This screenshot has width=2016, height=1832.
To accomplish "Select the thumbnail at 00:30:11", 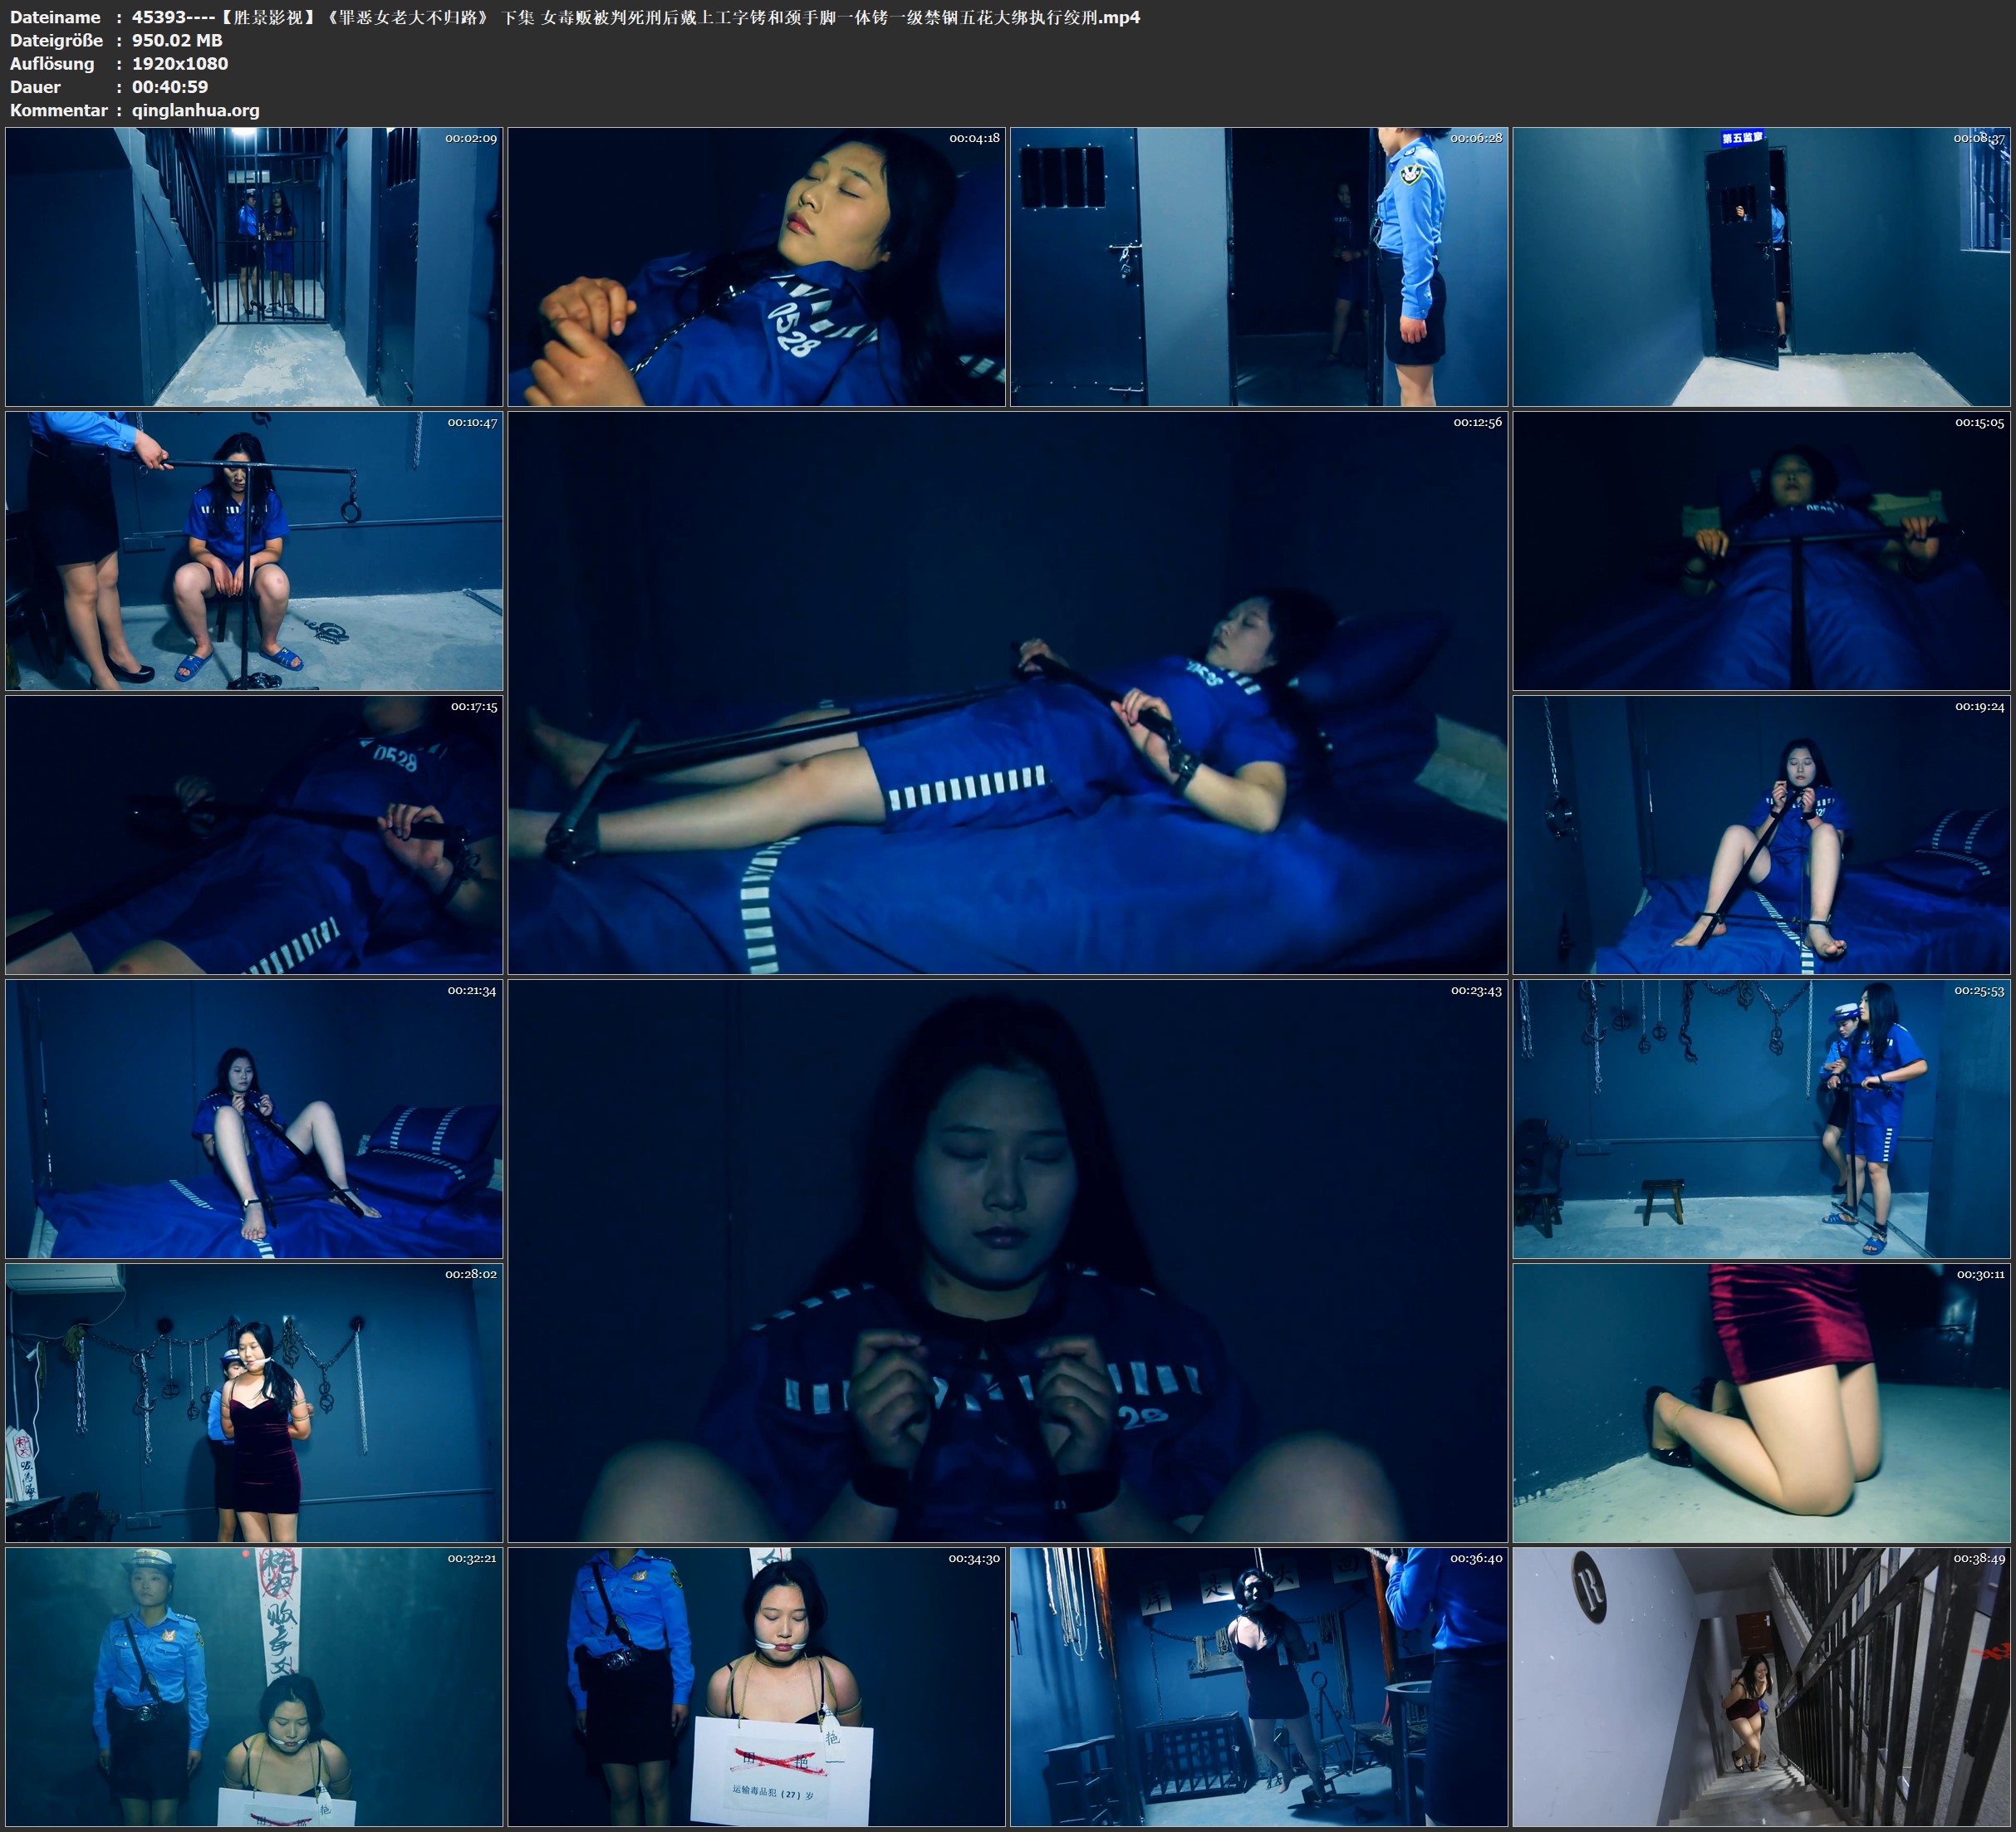I will tap(1761, 1402).
